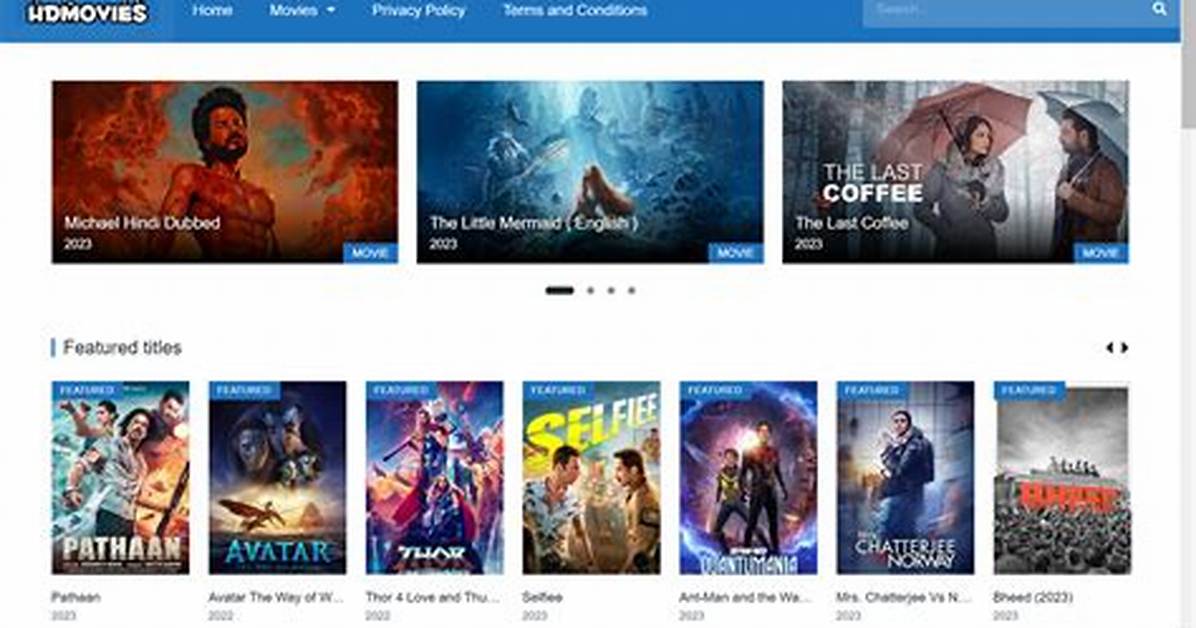Open the Selfiee poster
This screenshot has height=628, width=1196.
pos(591,478)
